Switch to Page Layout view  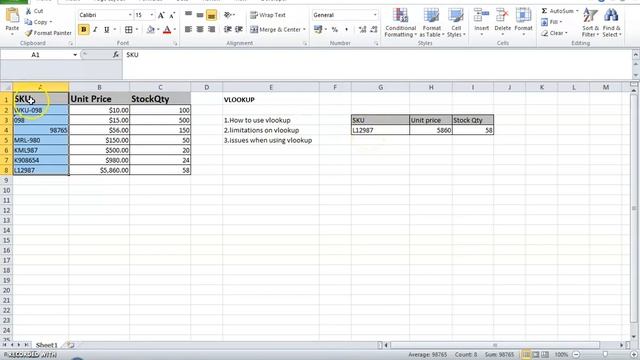(x=536, y=355)
